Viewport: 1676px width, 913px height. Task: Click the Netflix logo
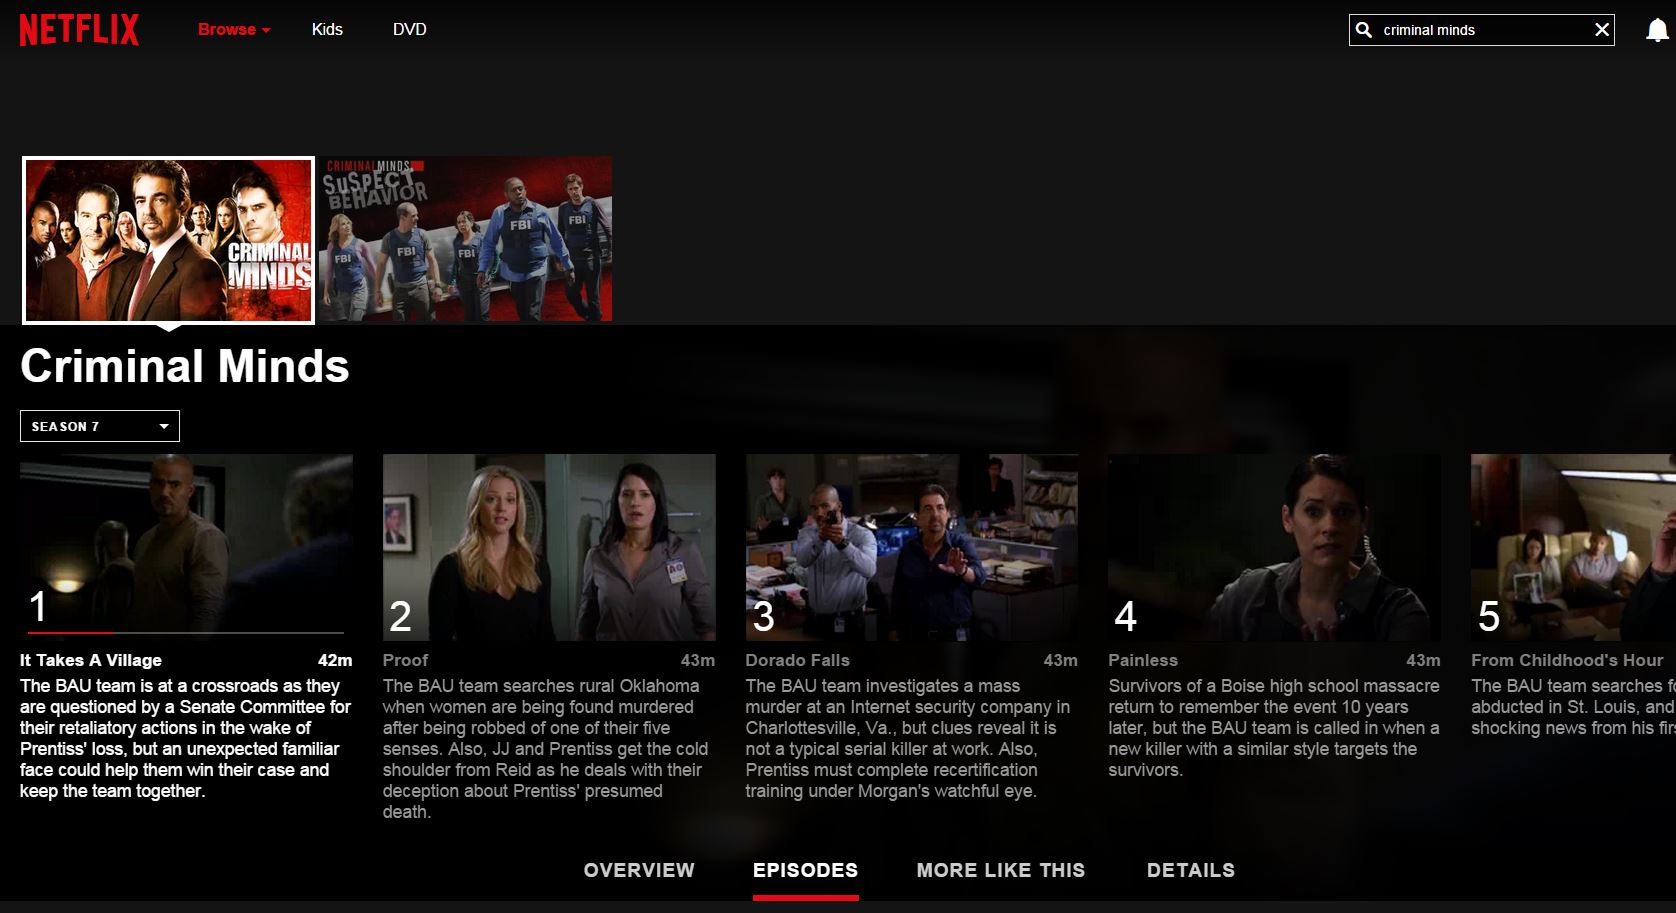pyautogui.click(x=79, y=30)
